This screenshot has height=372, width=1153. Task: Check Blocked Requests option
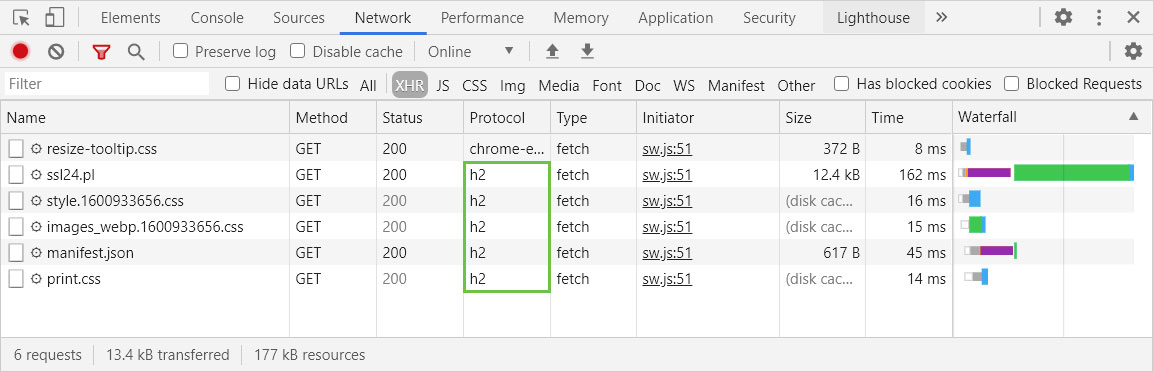[1012, 84]
